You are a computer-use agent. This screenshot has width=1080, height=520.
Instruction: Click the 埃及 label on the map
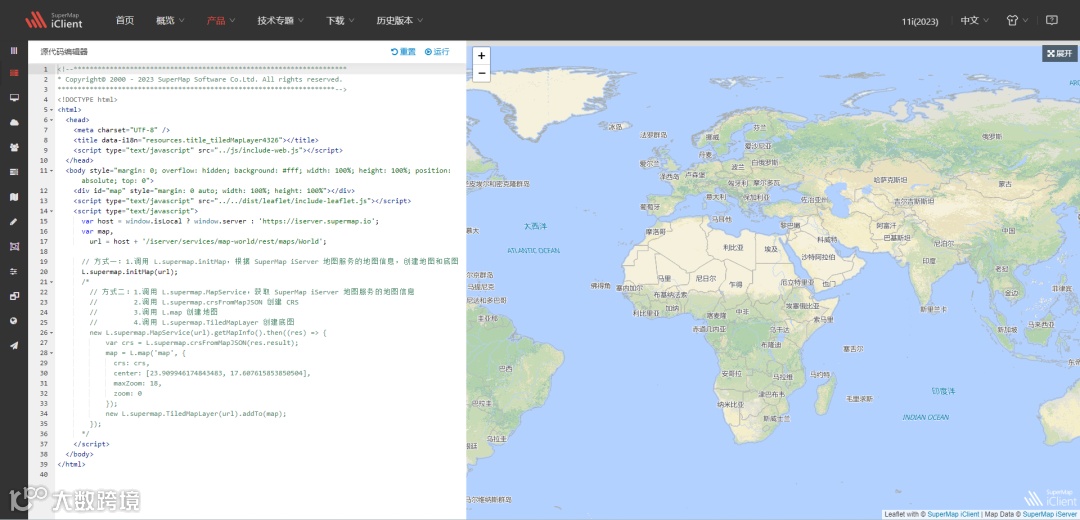(x=771, y=249)
